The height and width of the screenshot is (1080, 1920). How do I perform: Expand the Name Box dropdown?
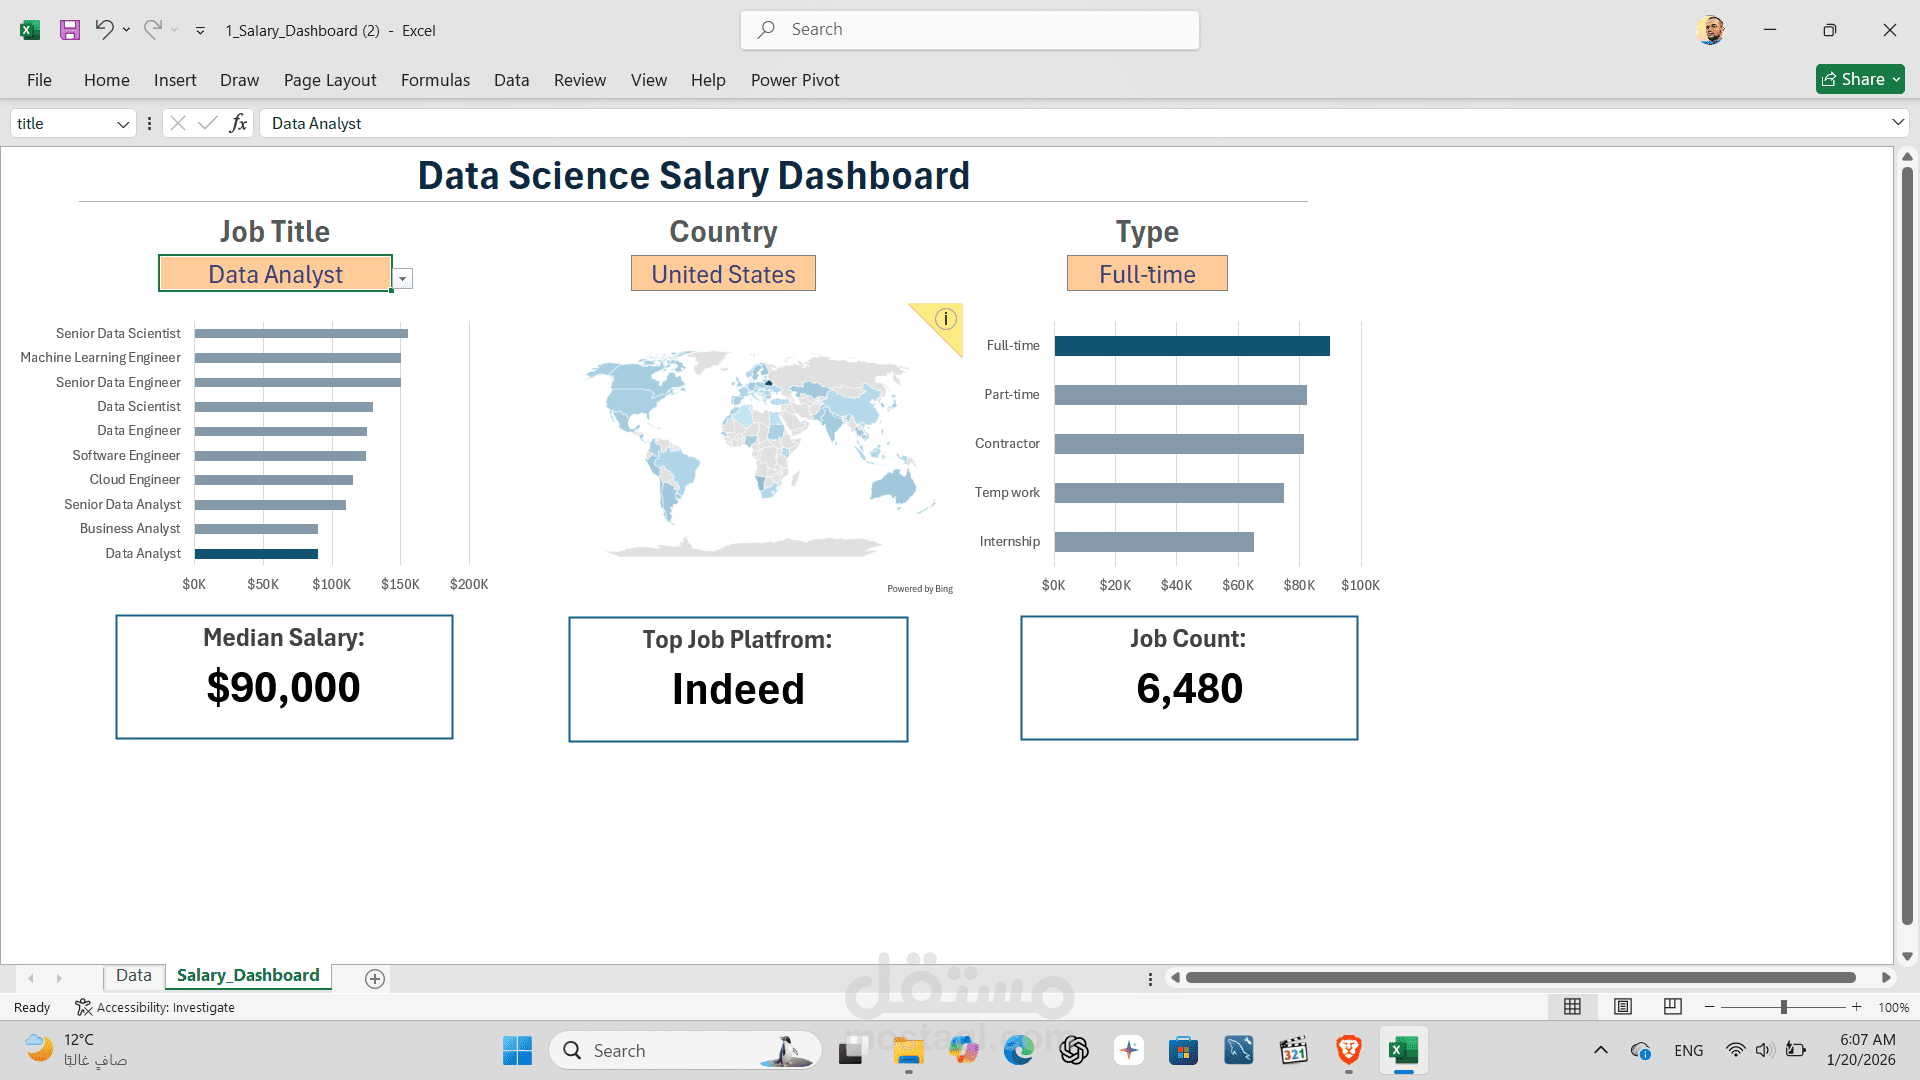pos(123,124)
